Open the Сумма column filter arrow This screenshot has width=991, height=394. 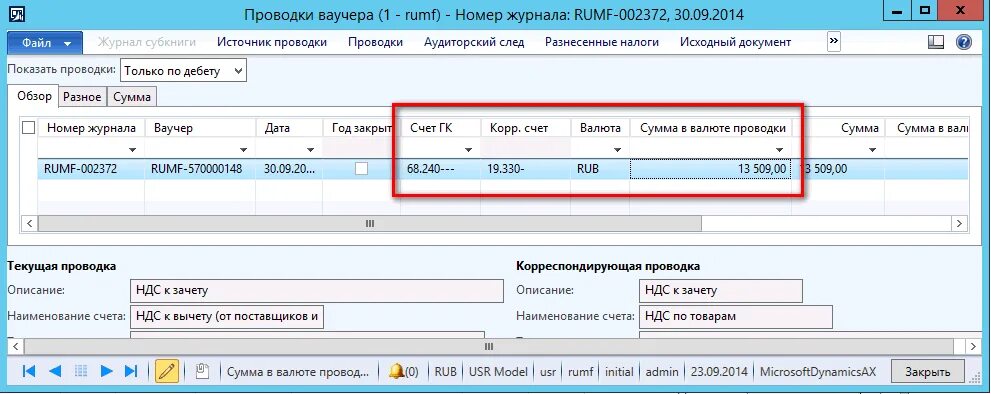872,150
